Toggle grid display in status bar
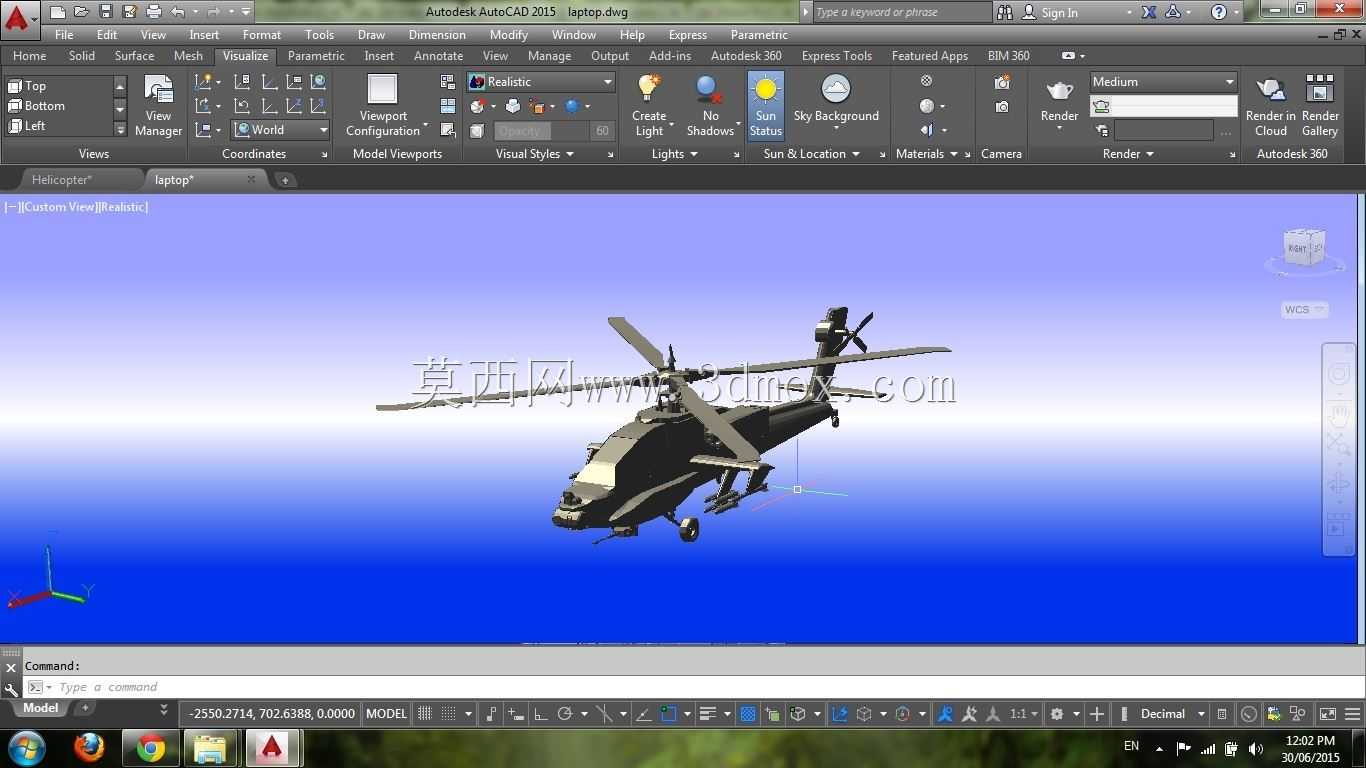This screenshot has height=768, width=1366. 425,714
